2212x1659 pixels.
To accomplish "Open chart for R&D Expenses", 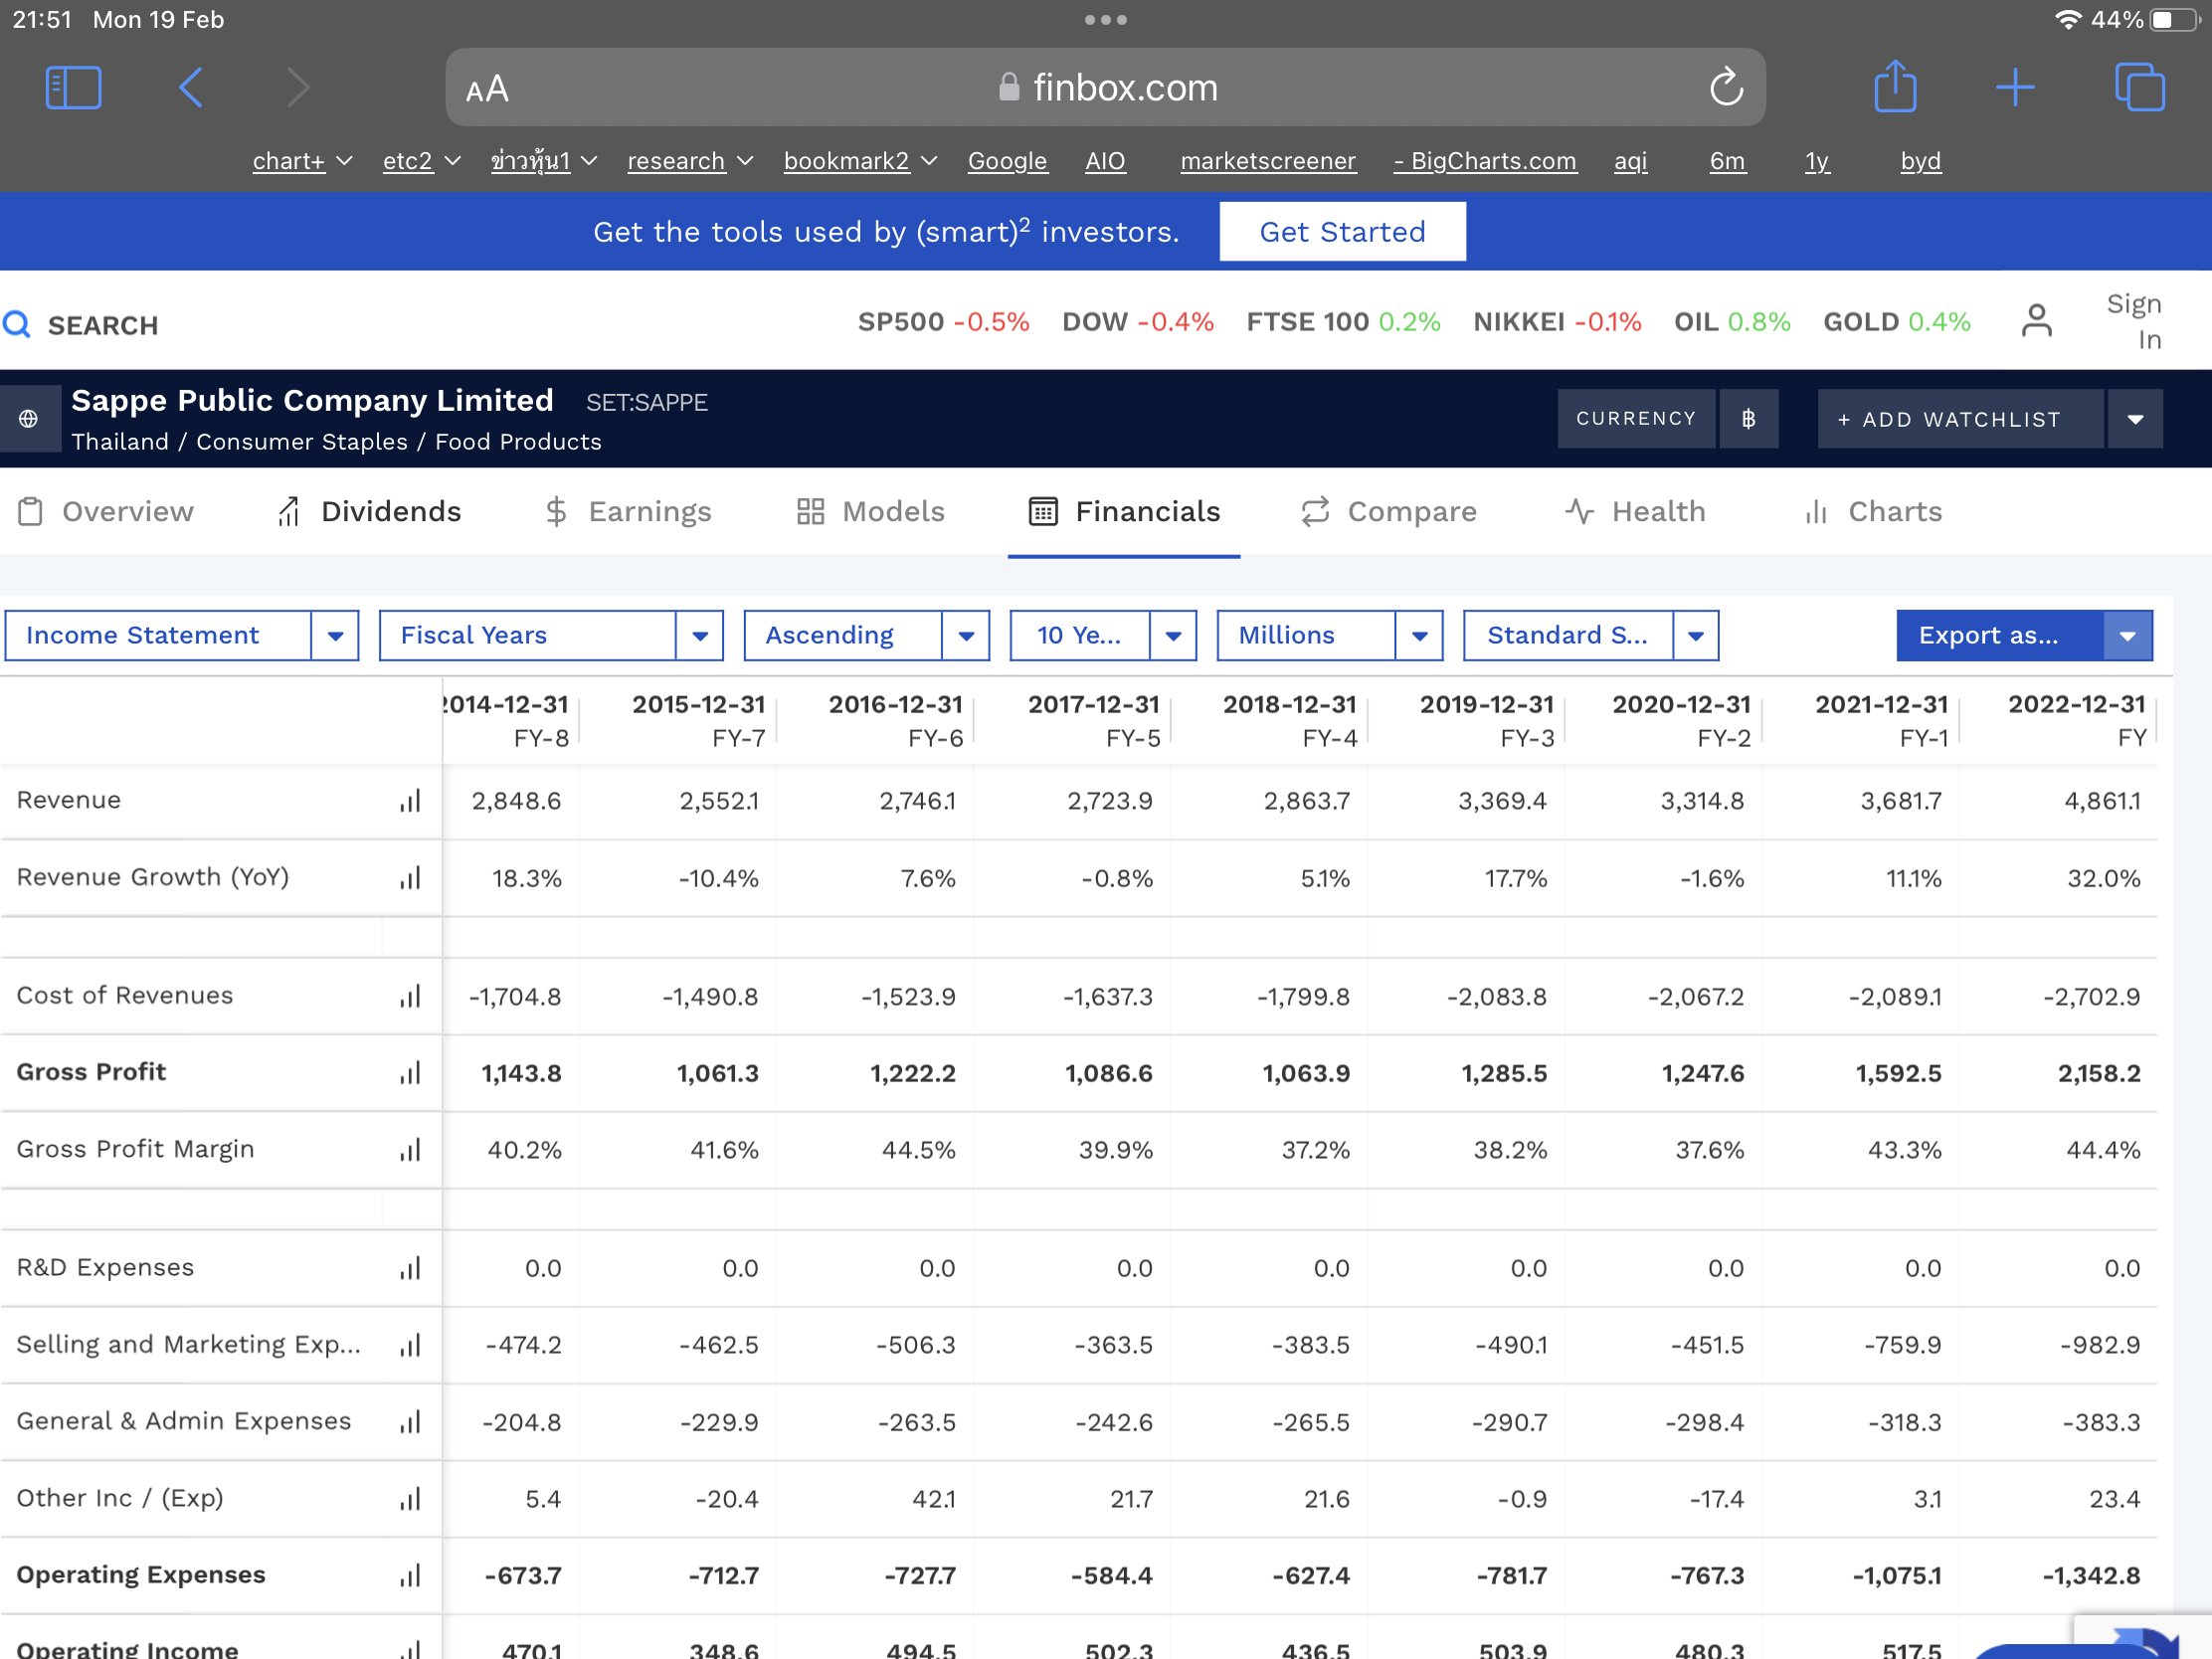I will tap(410, 1268).
